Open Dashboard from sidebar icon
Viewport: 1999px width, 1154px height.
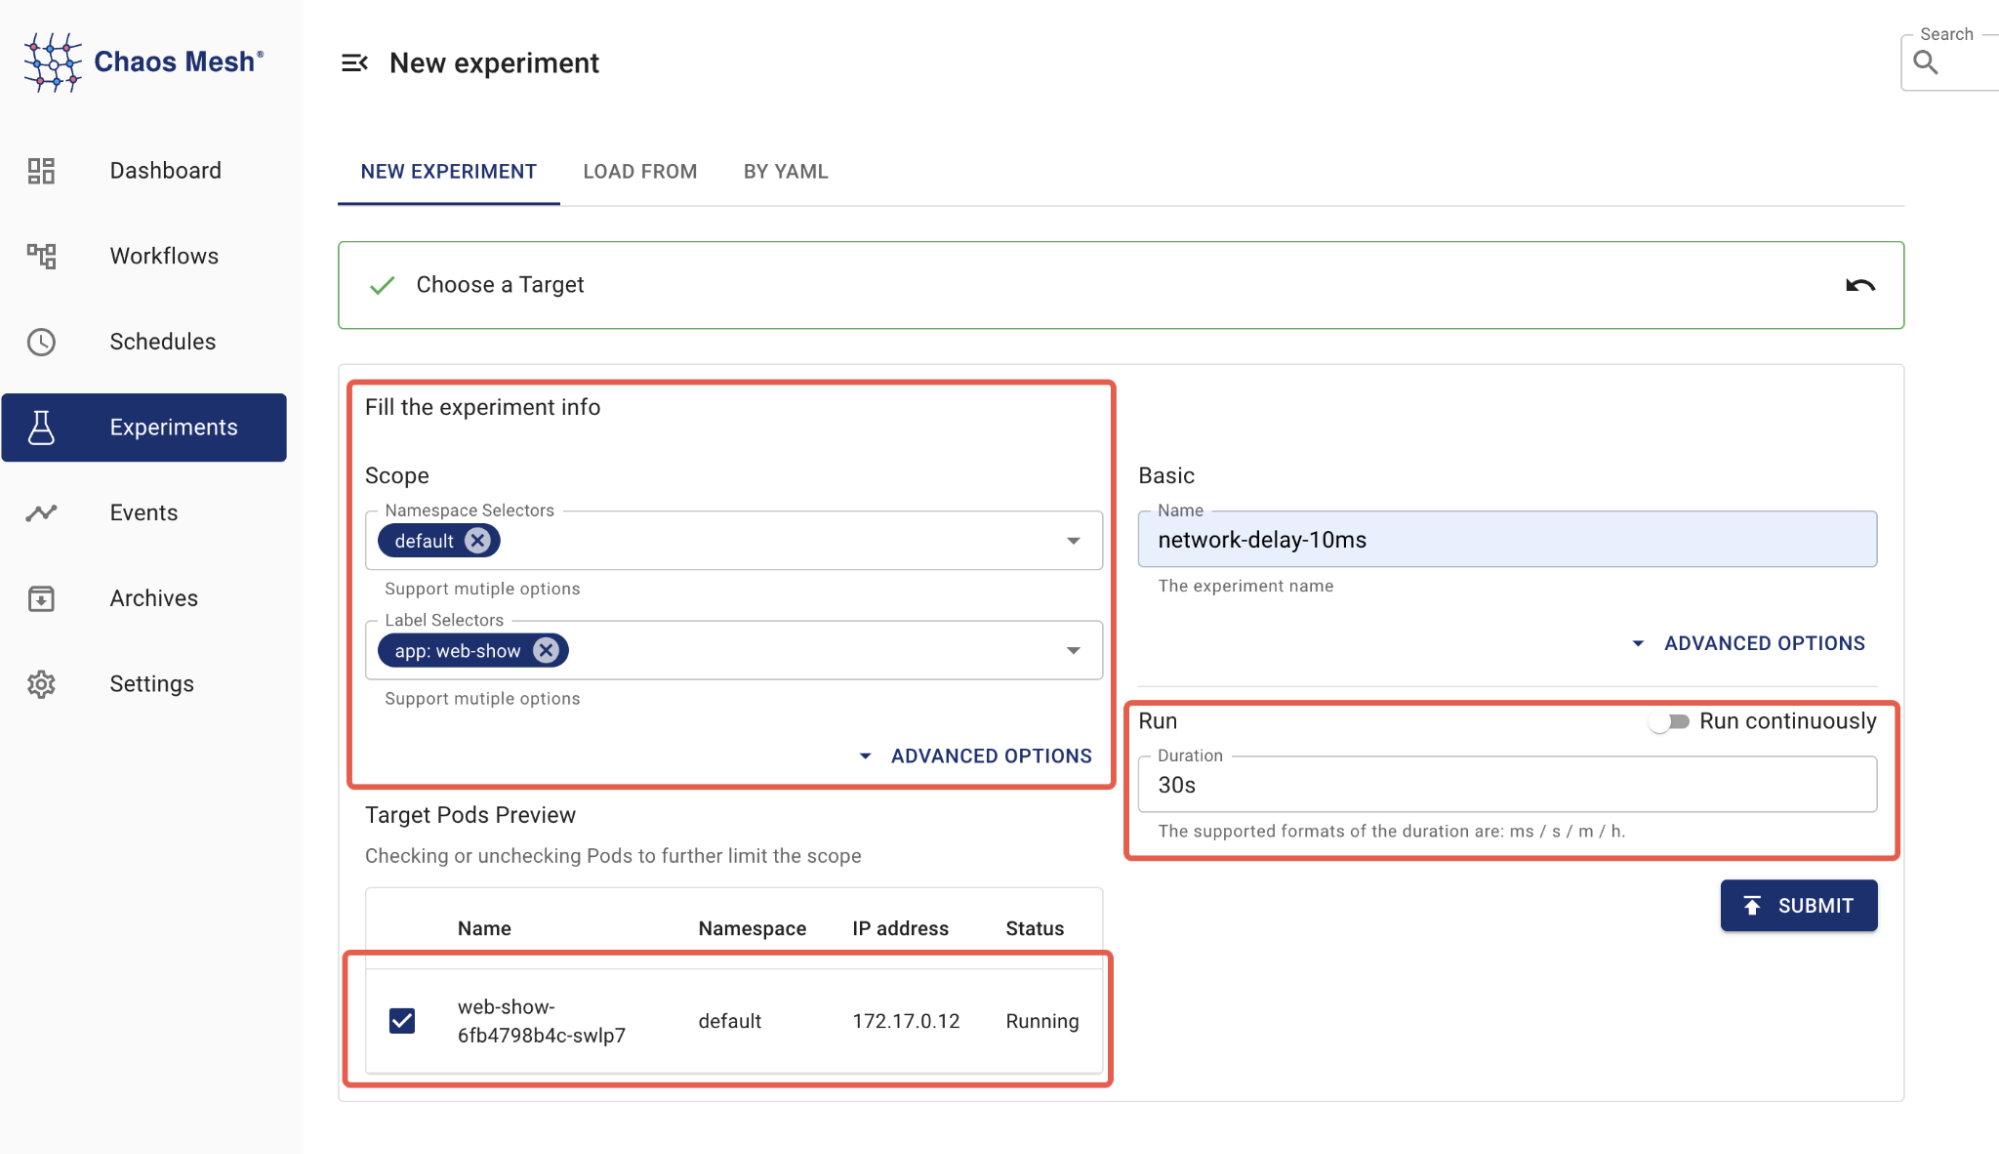coord(41,171)
